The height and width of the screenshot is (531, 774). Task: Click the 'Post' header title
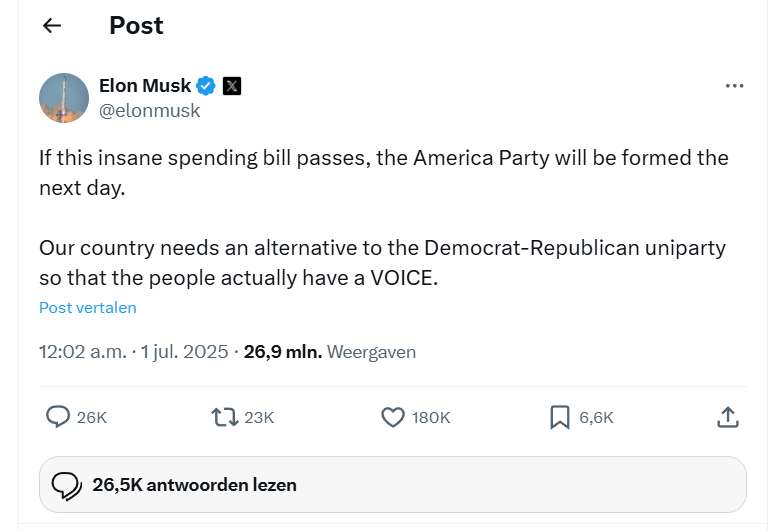(136, 26)
